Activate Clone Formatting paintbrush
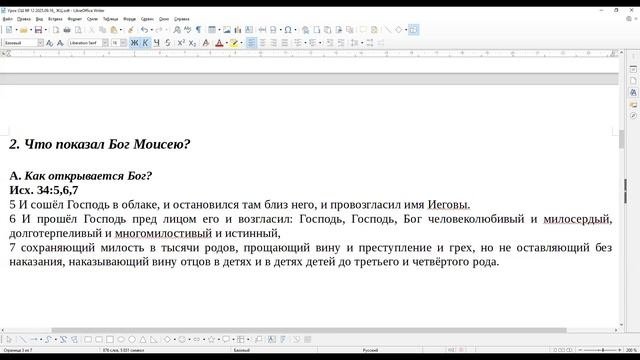This screenshot has height=360, width=640. click(x=131, y=30)
